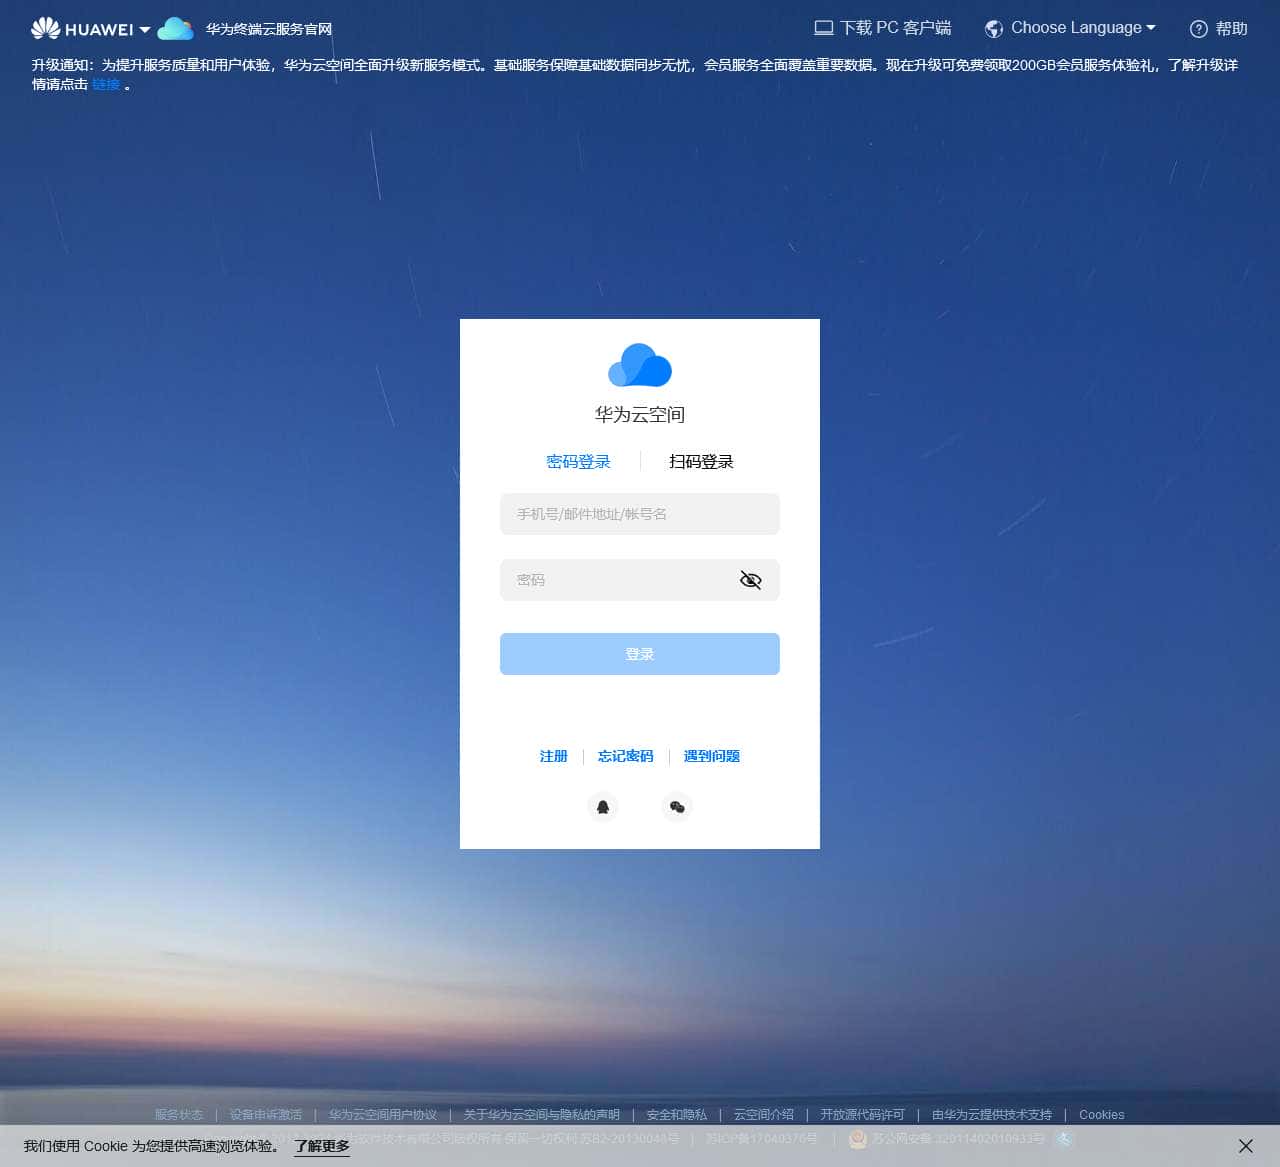This screenshot has height=1167, width=1280.
Task: Close the cookie notice banner
Action: coord(1246,1146)
